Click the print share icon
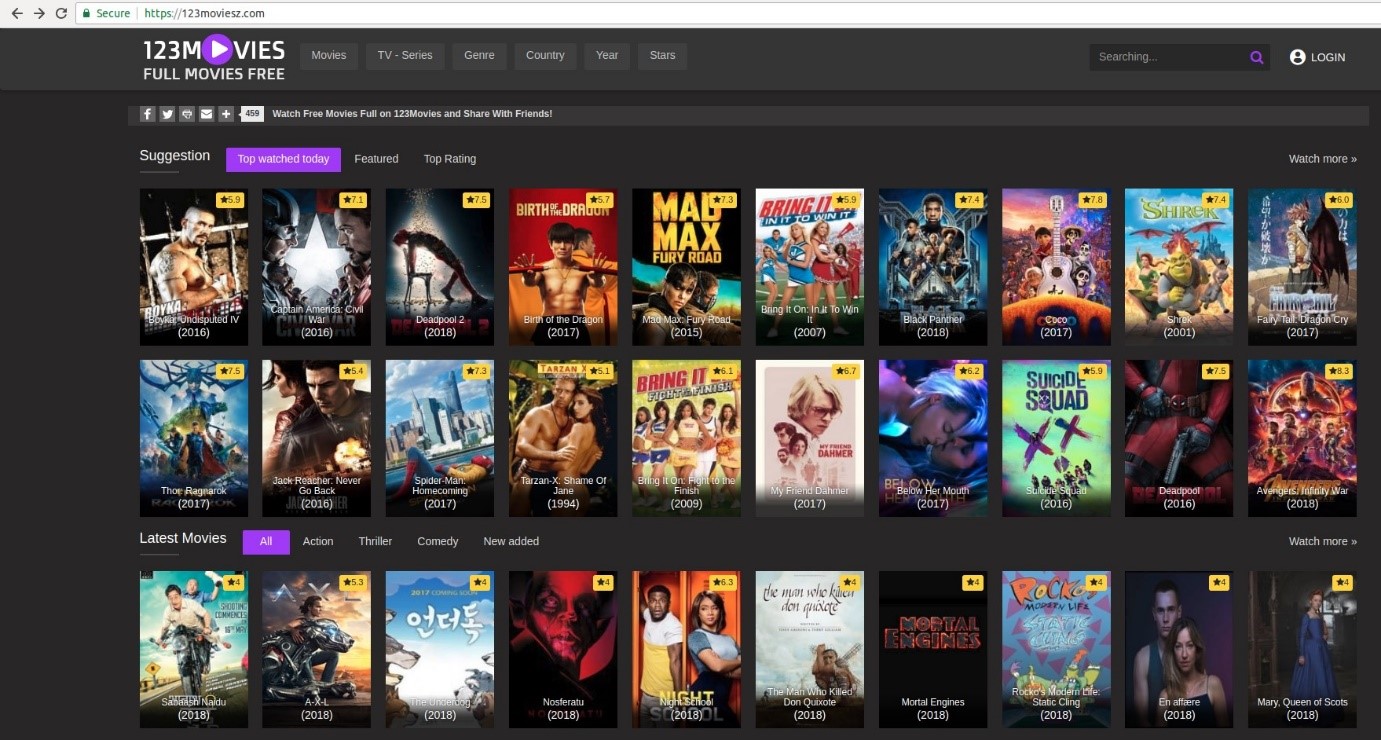This screenshot has height=740, width=1381. click(x=187, y=114)
